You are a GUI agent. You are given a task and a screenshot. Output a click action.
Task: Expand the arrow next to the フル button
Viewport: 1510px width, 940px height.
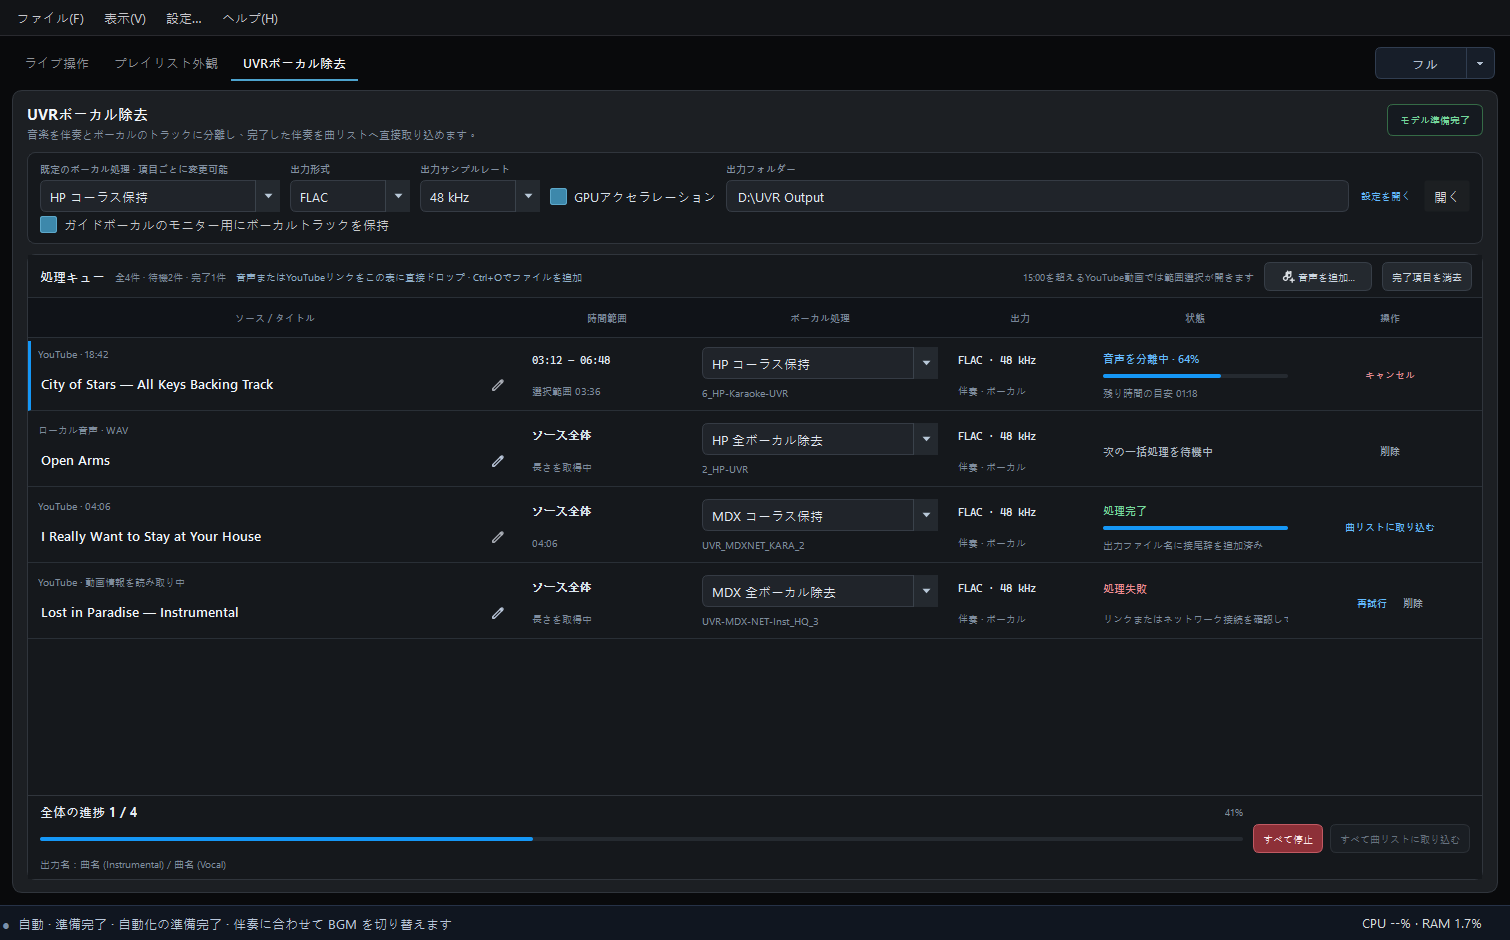pyautogui.click(x=1481, y=63)
